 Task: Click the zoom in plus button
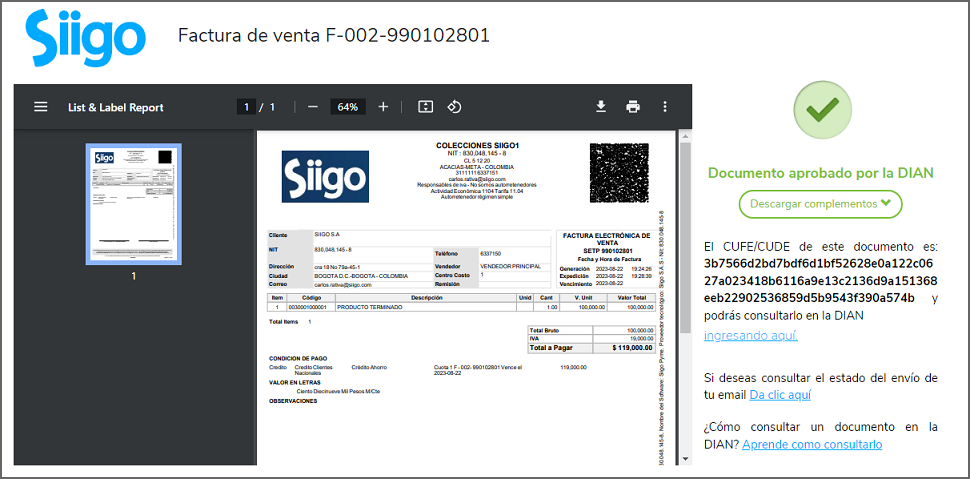click(x=383, y=107)
